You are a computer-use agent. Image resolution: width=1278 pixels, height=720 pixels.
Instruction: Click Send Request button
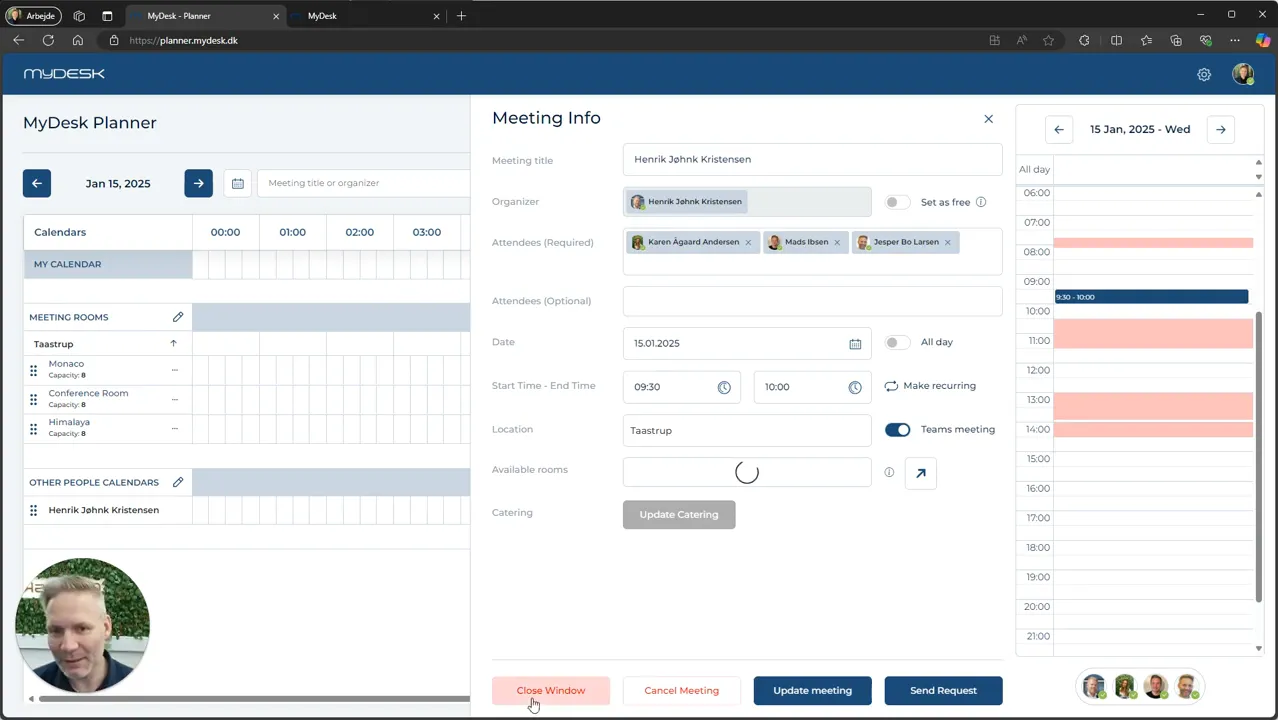(943, 690)
